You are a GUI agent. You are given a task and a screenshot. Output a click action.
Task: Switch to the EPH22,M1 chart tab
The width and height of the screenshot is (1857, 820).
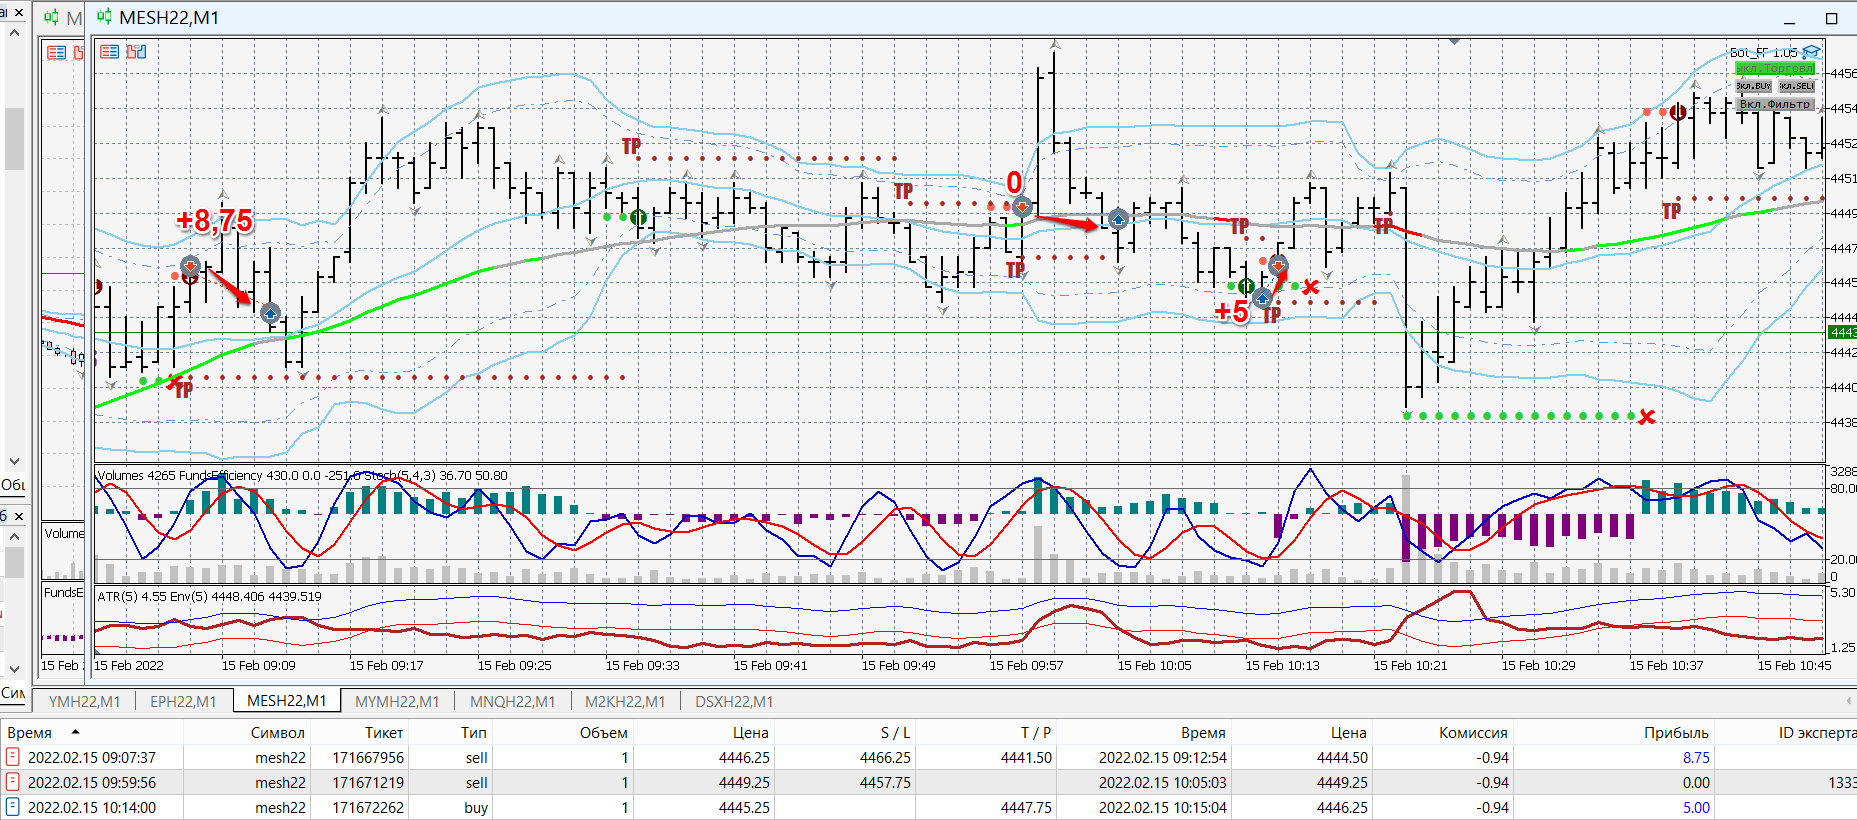(x=183, y=701)
